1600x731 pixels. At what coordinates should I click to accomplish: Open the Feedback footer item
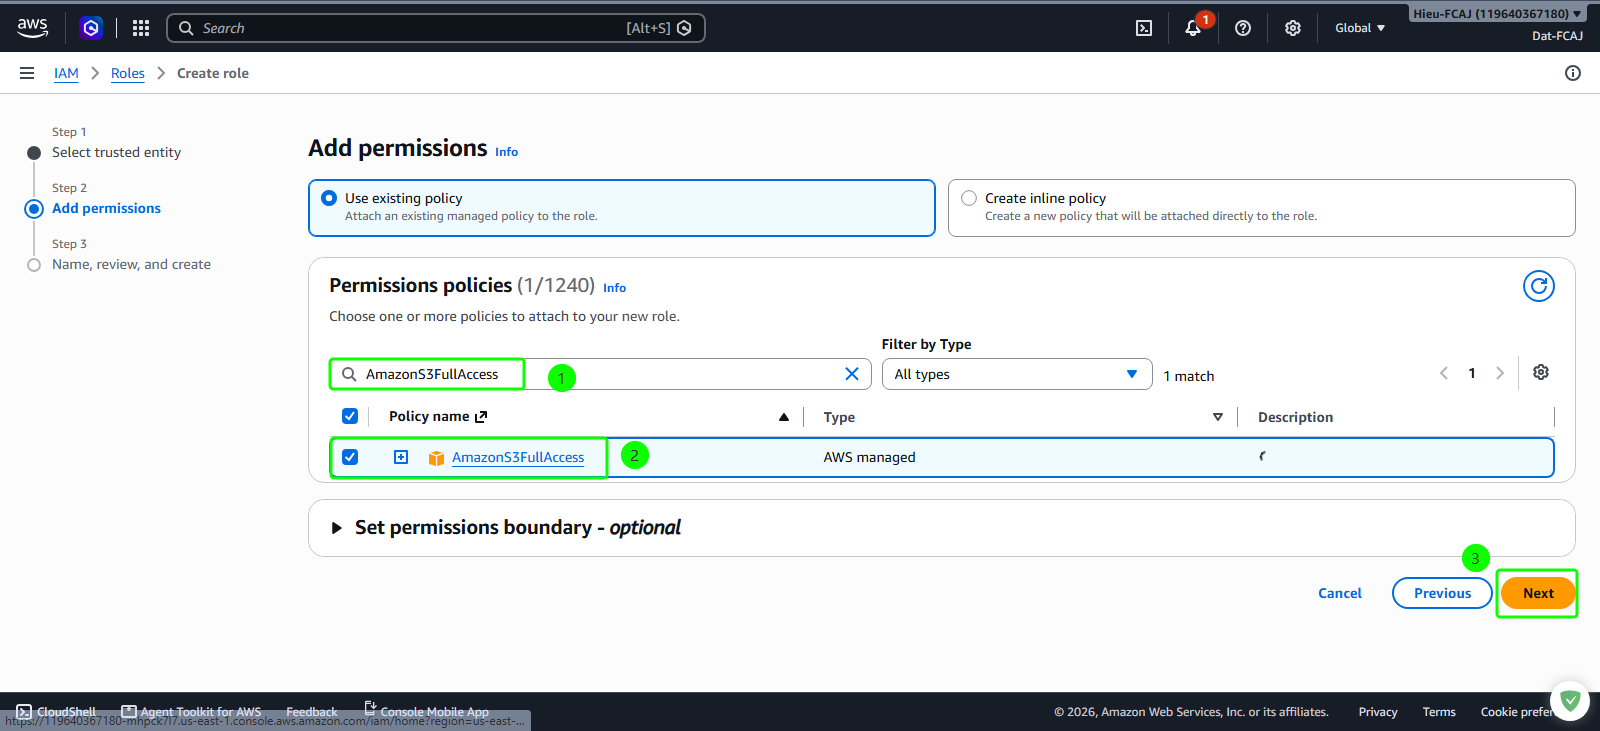[312, 712]
